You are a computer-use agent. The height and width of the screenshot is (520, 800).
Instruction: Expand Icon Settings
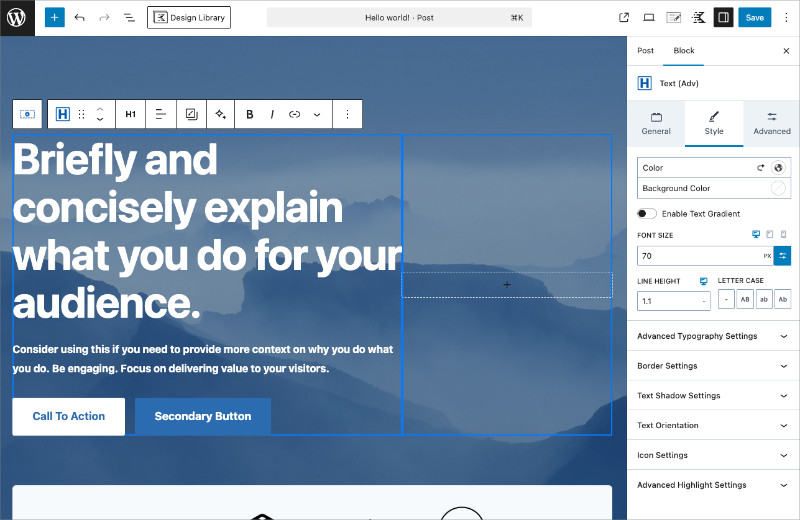pos(713,455)
